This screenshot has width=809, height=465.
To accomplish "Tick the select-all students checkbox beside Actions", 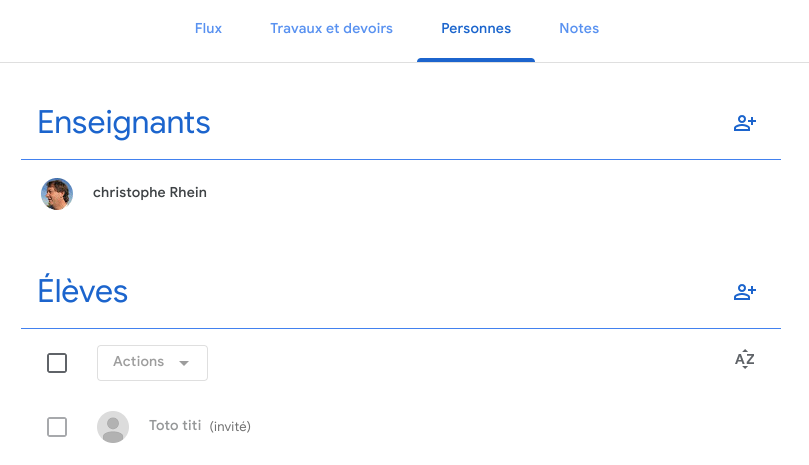I will coord(57,363).
